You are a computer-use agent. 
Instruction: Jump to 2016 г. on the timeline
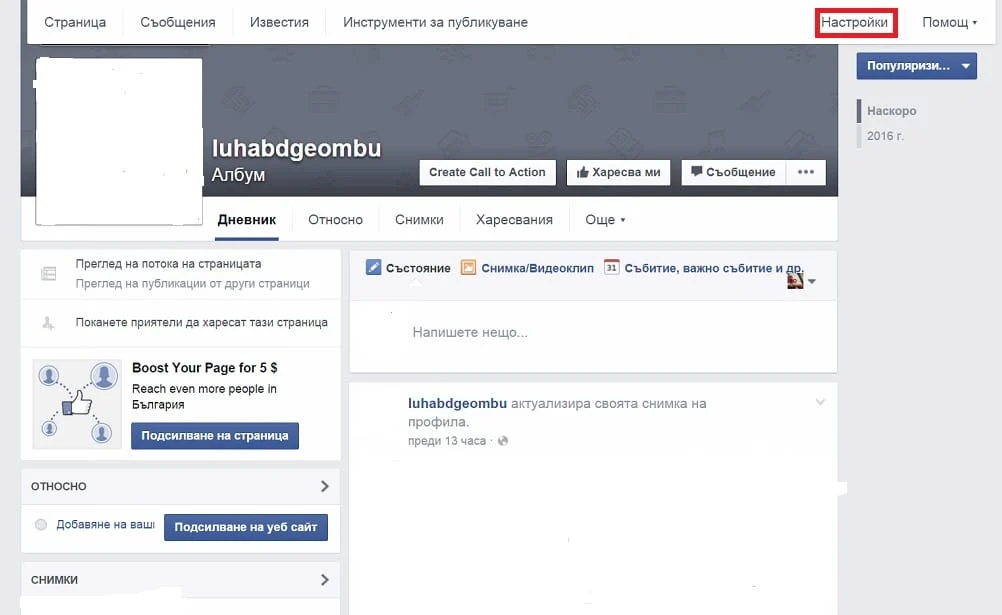[x=885, y=136]
